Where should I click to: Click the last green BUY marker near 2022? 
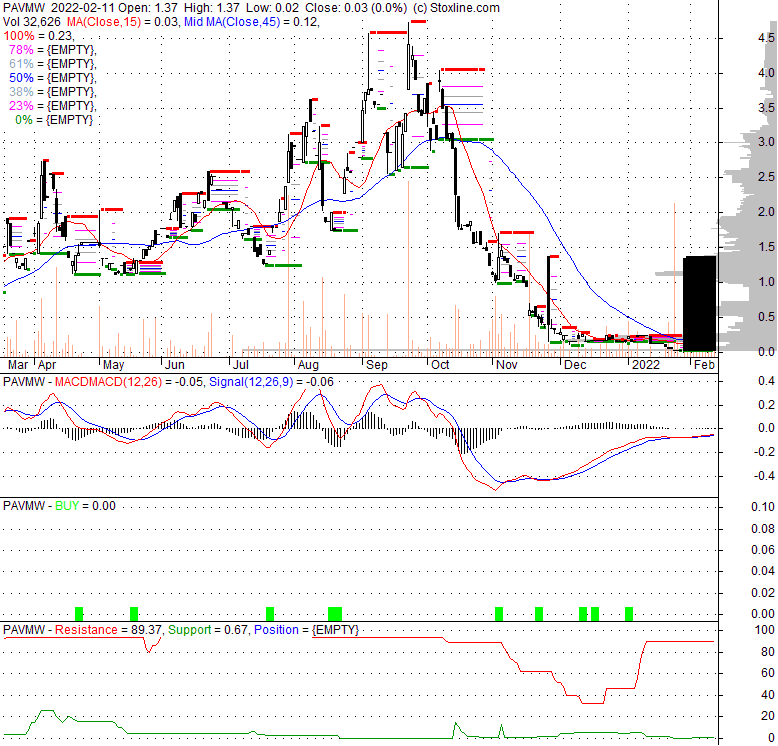[629, 614]
